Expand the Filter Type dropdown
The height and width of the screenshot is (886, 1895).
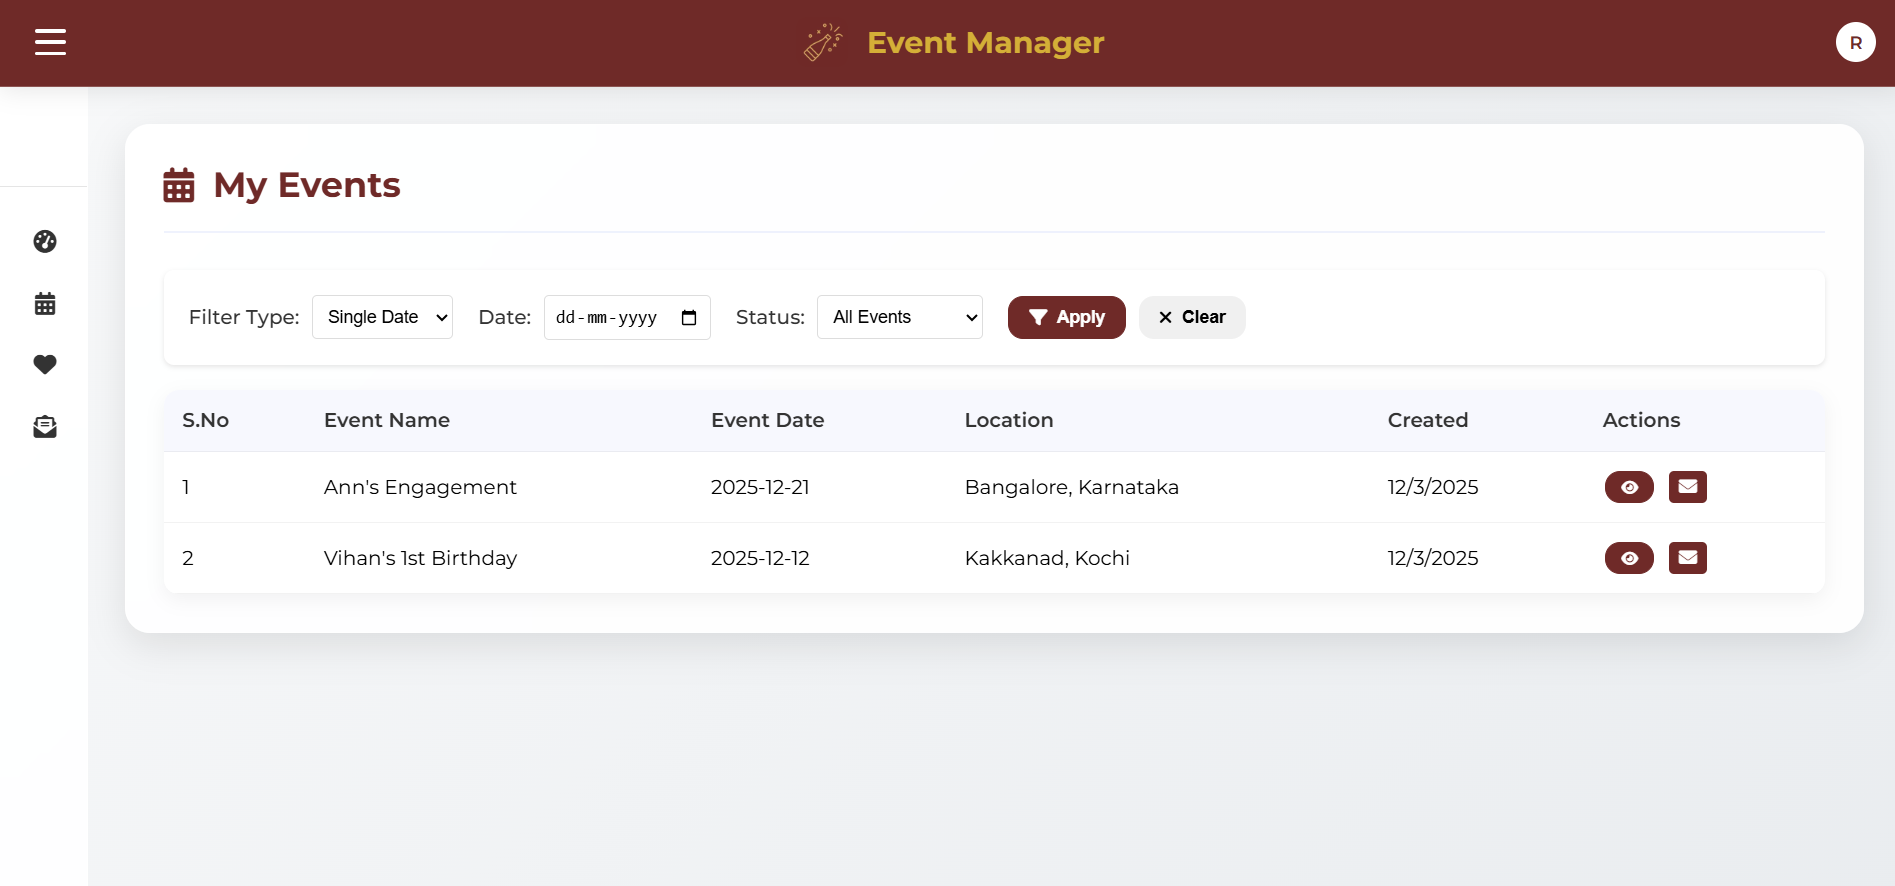coord(382,317)
